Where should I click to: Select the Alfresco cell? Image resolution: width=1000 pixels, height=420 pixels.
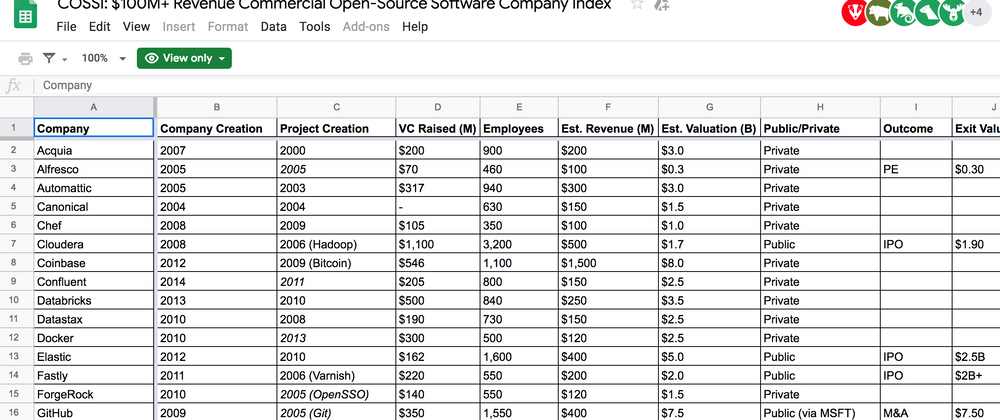coord(94,169)
